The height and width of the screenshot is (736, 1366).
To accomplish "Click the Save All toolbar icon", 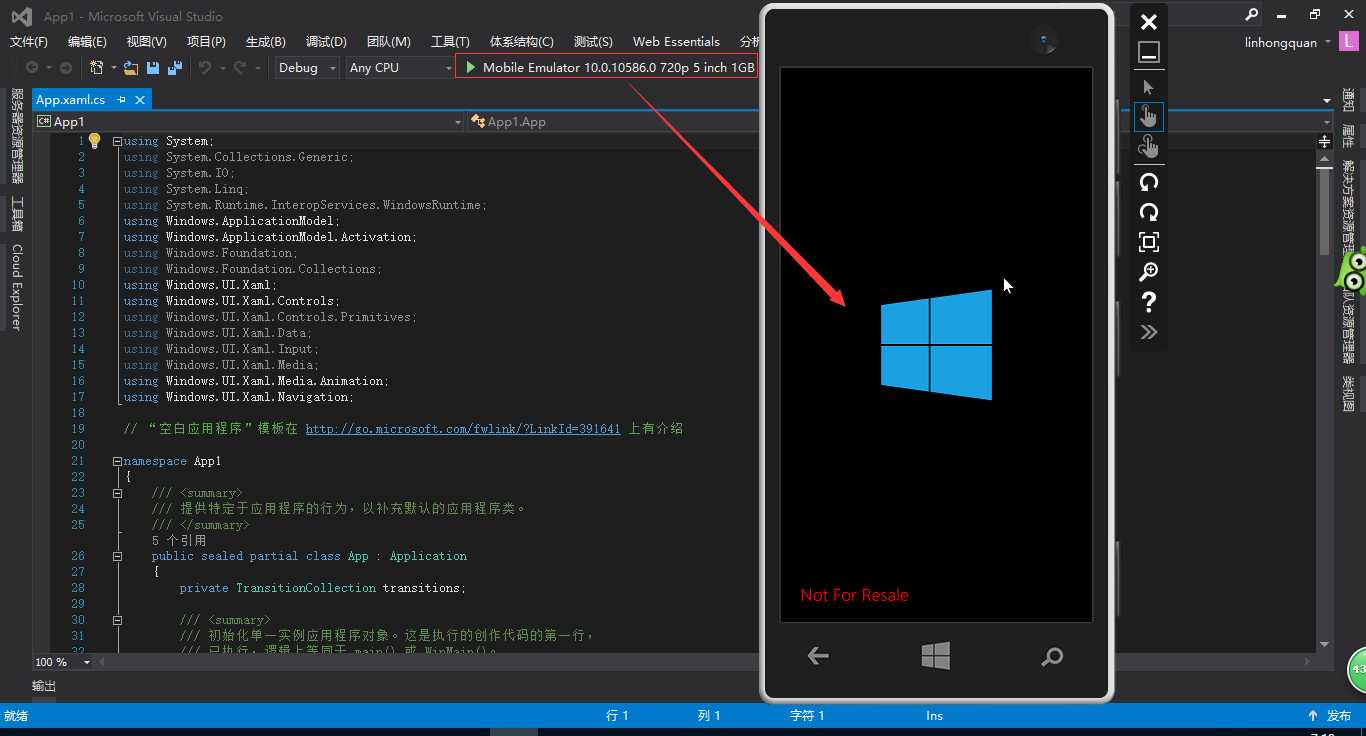I will pyautogui.click(x=175, y=67).
